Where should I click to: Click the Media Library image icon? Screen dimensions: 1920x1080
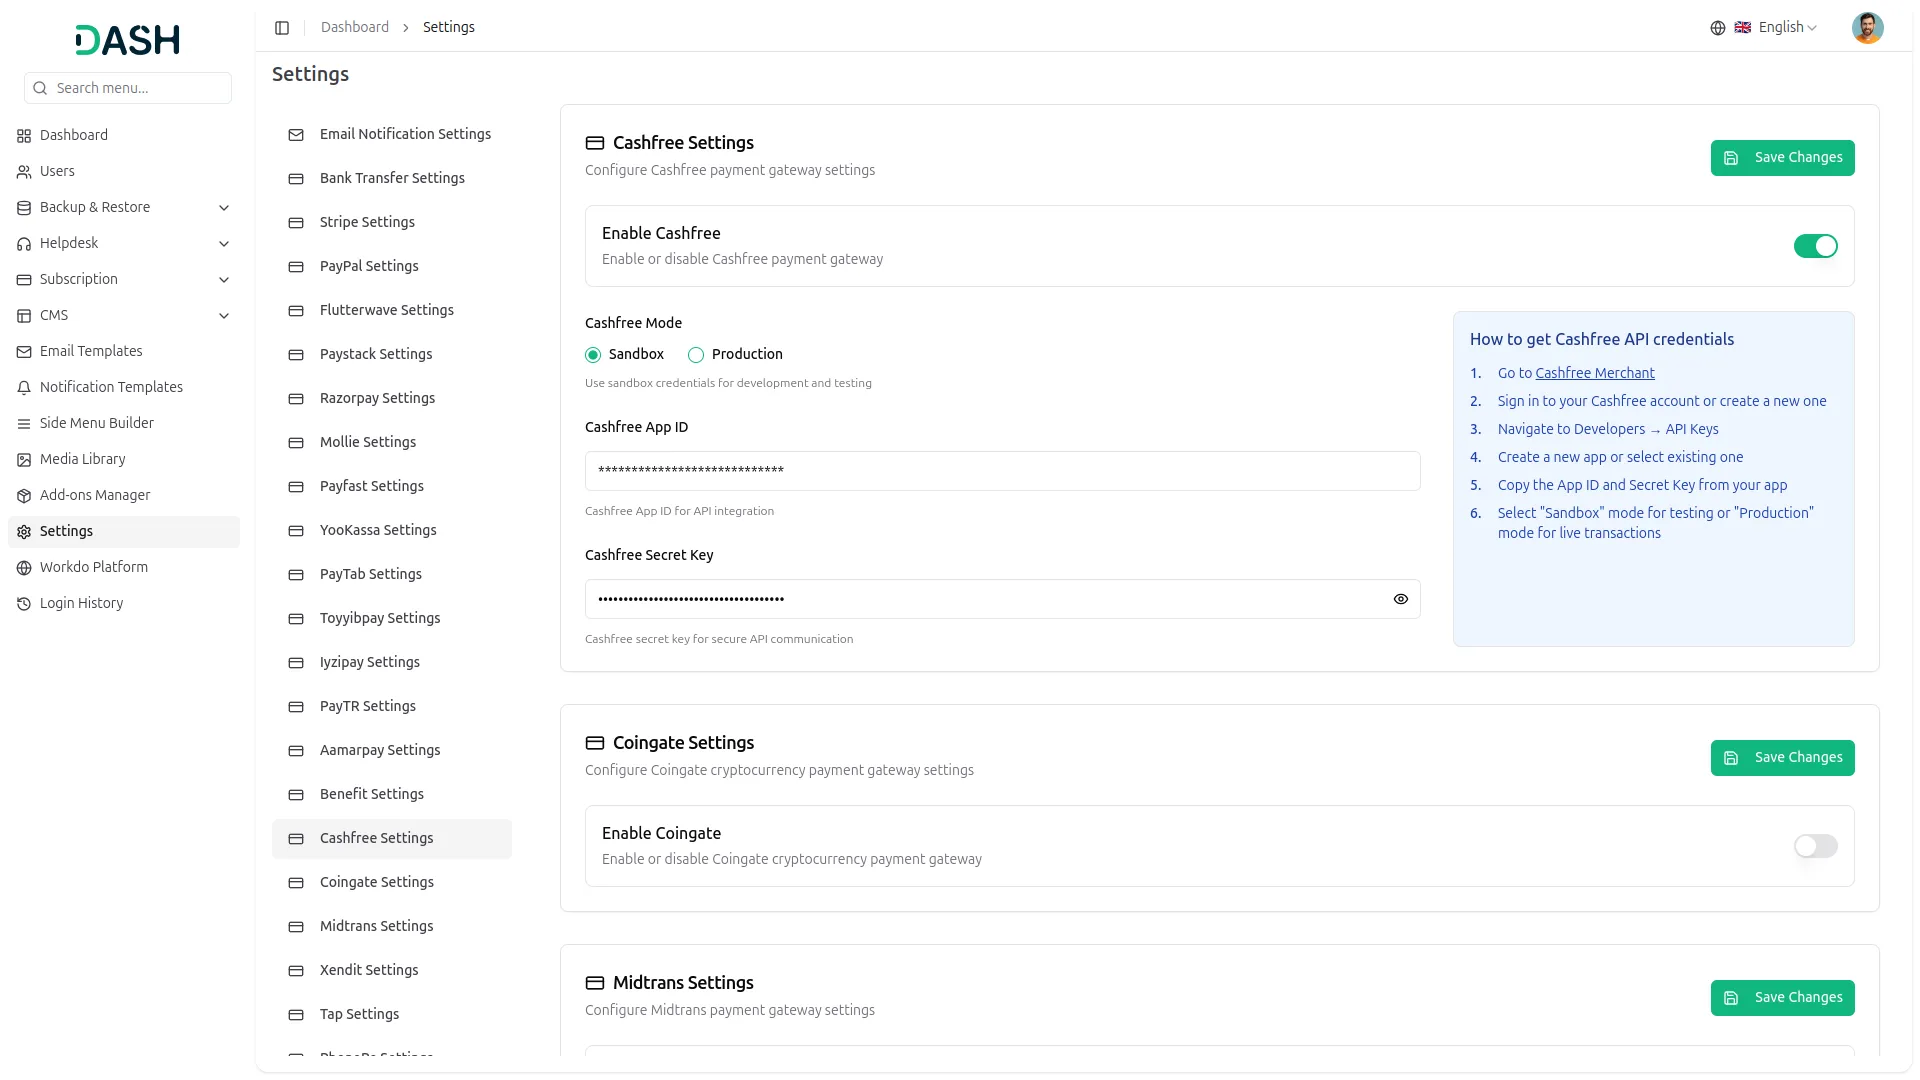tap(24, 460)
